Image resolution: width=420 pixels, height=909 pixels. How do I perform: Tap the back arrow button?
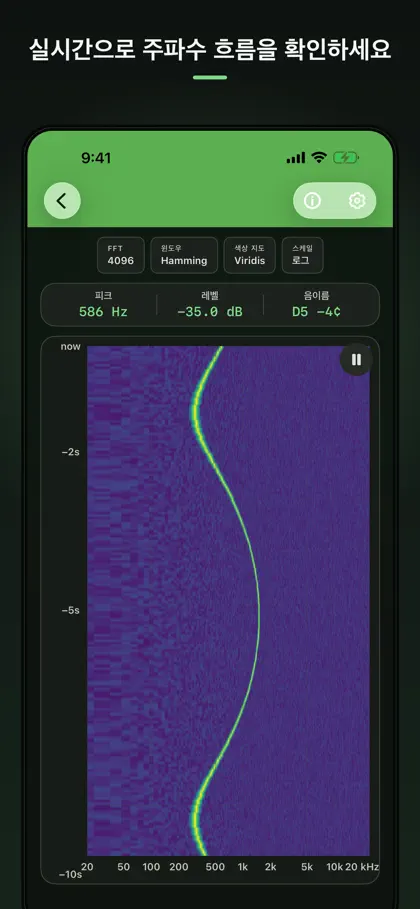(x=62, y=201)
